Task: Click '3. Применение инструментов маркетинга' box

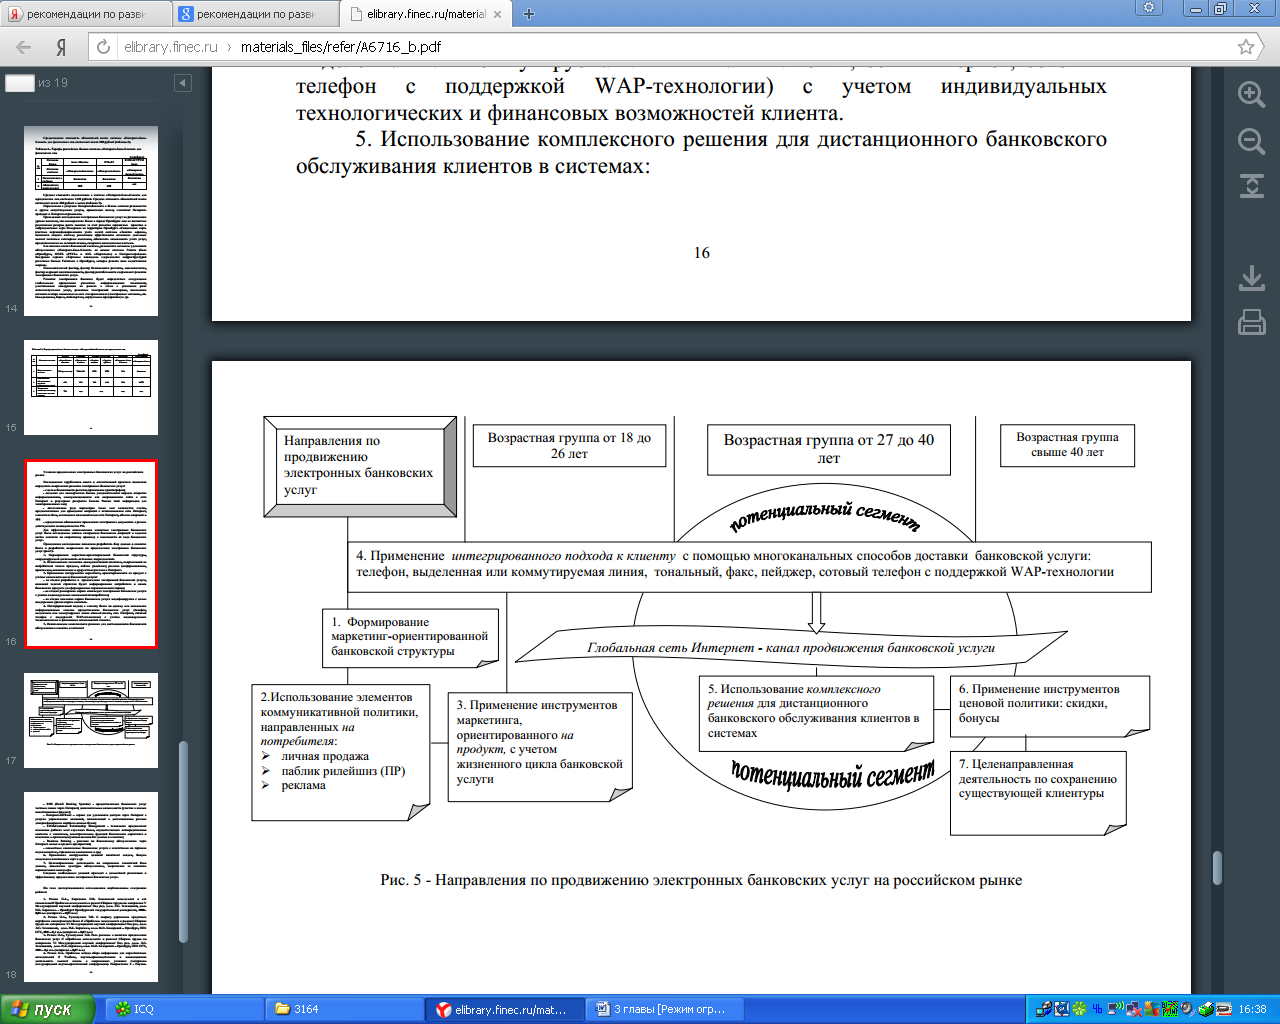Action: click(540, 746)
